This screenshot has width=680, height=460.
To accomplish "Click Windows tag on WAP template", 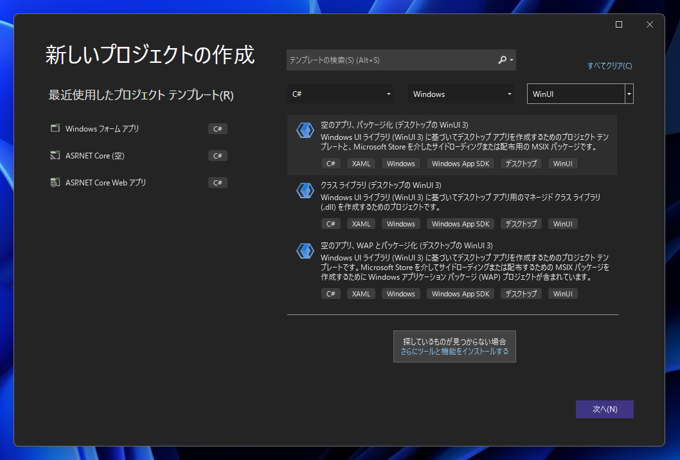I will (x=401, y=294).
